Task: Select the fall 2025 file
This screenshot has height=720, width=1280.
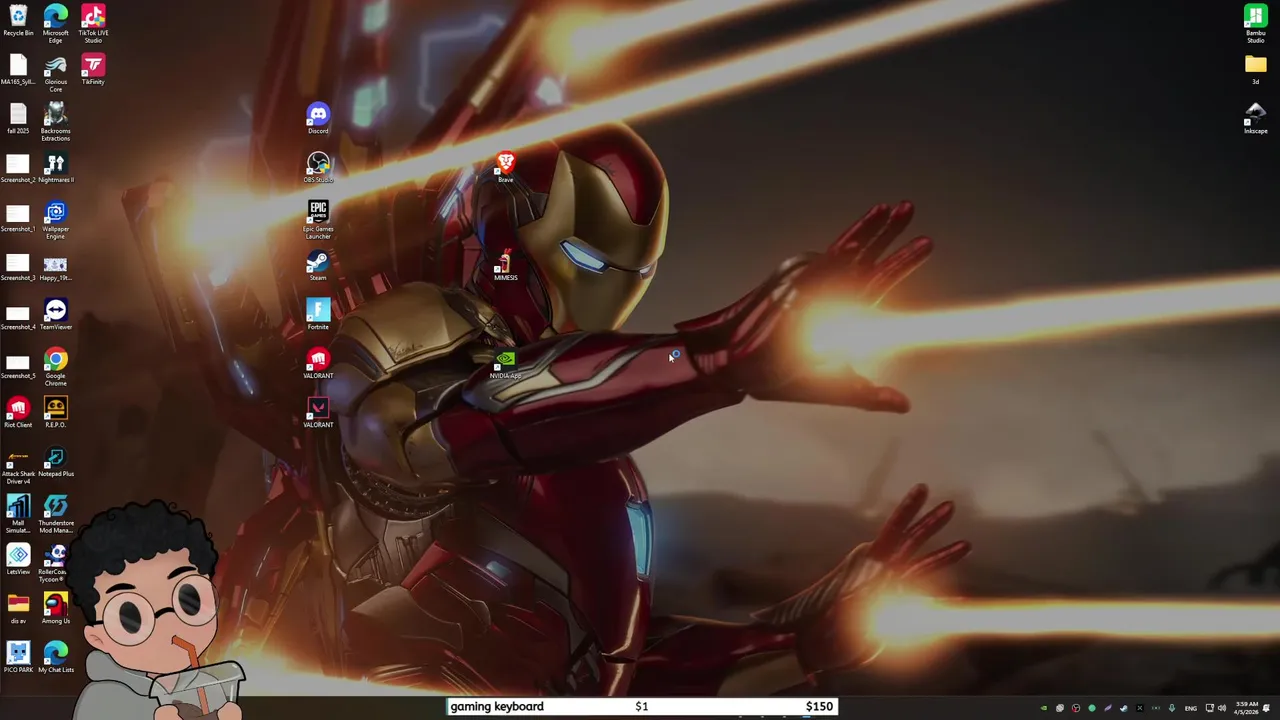Action: tap(18, 118)
